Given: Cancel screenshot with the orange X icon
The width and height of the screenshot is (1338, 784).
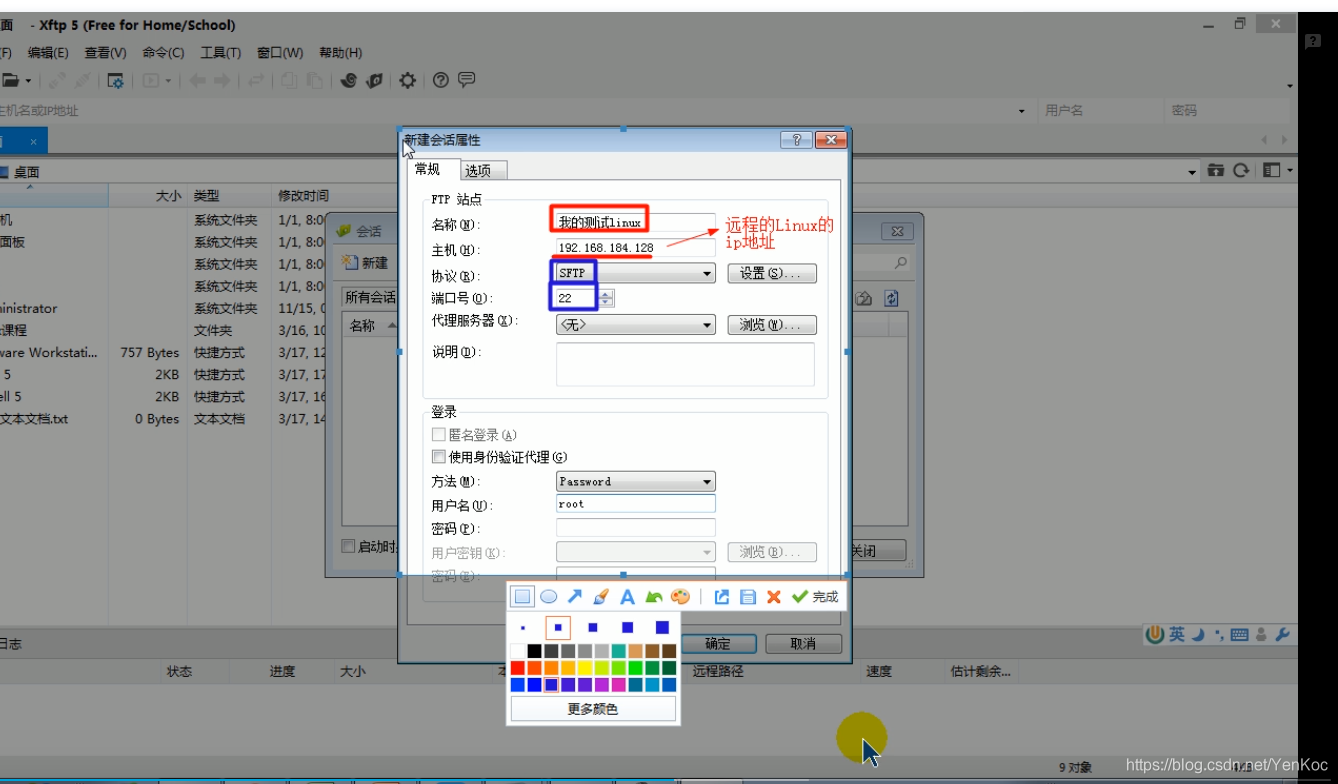Looking at the screenshot, I should tap(773, 597).
